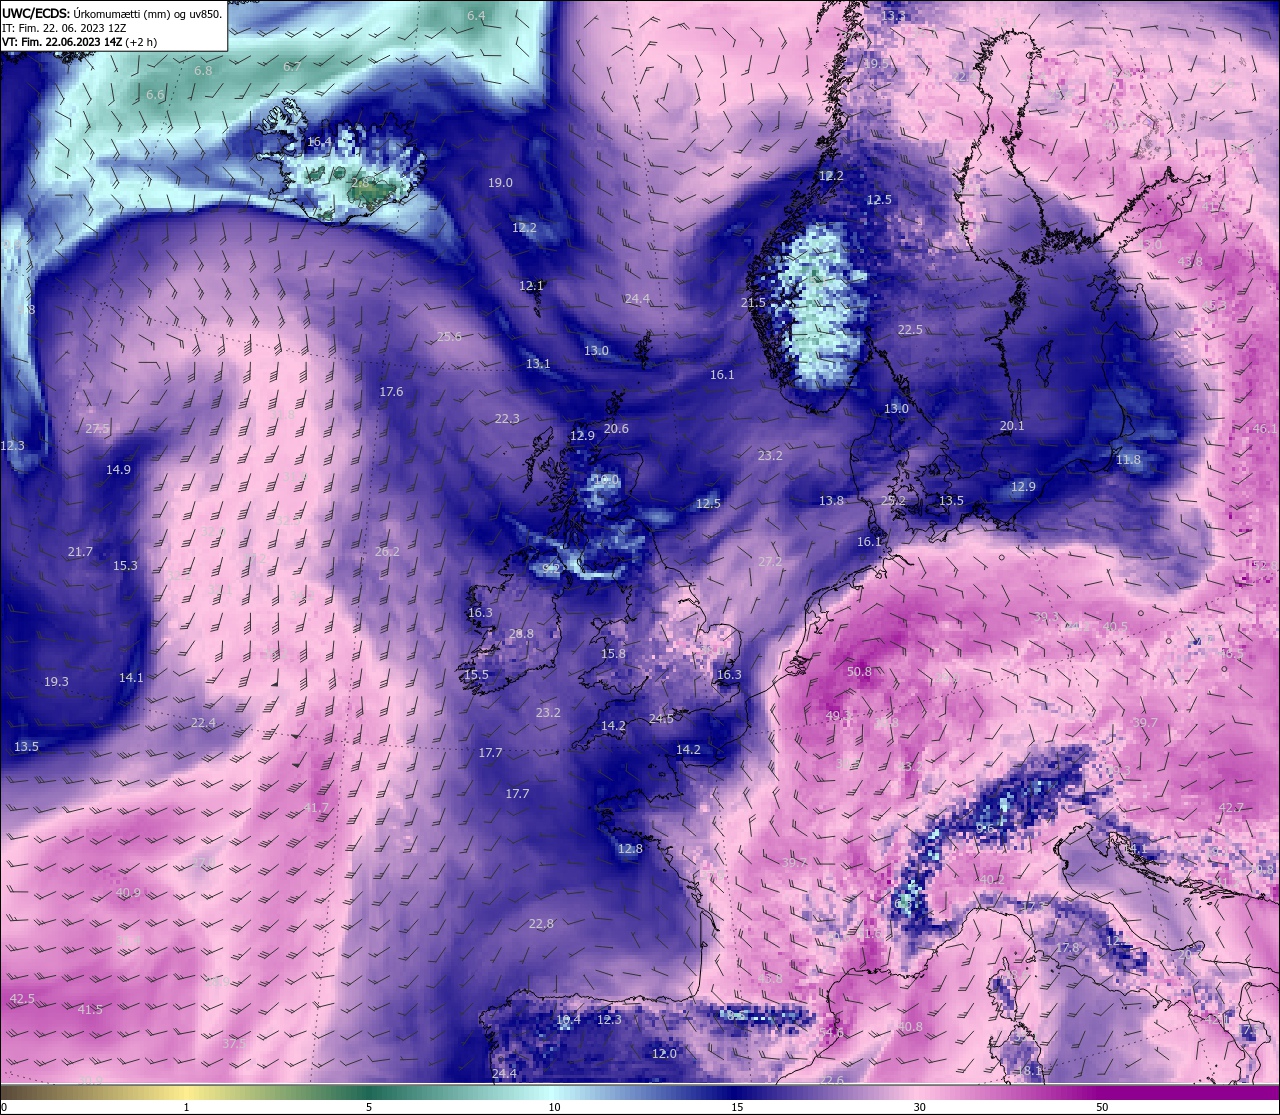
Task: Click the 41.7 value label
Action: click(x=315, y=808)
